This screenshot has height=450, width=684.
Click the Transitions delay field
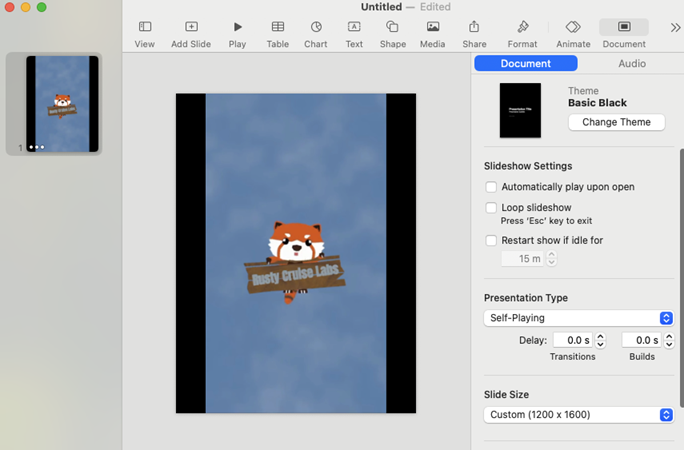[572, 340]
